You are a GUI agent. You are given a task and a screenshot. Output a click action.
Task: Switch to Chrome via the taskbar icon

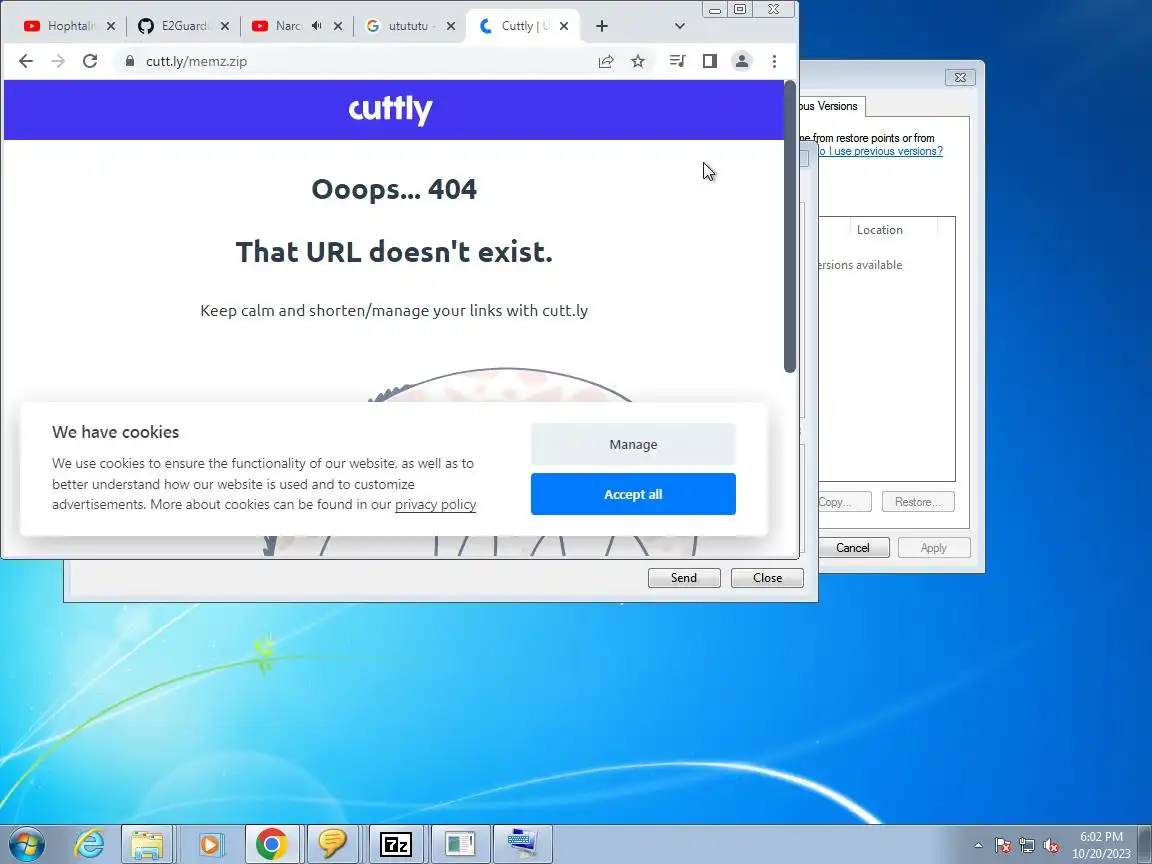[x=271, y=844]
